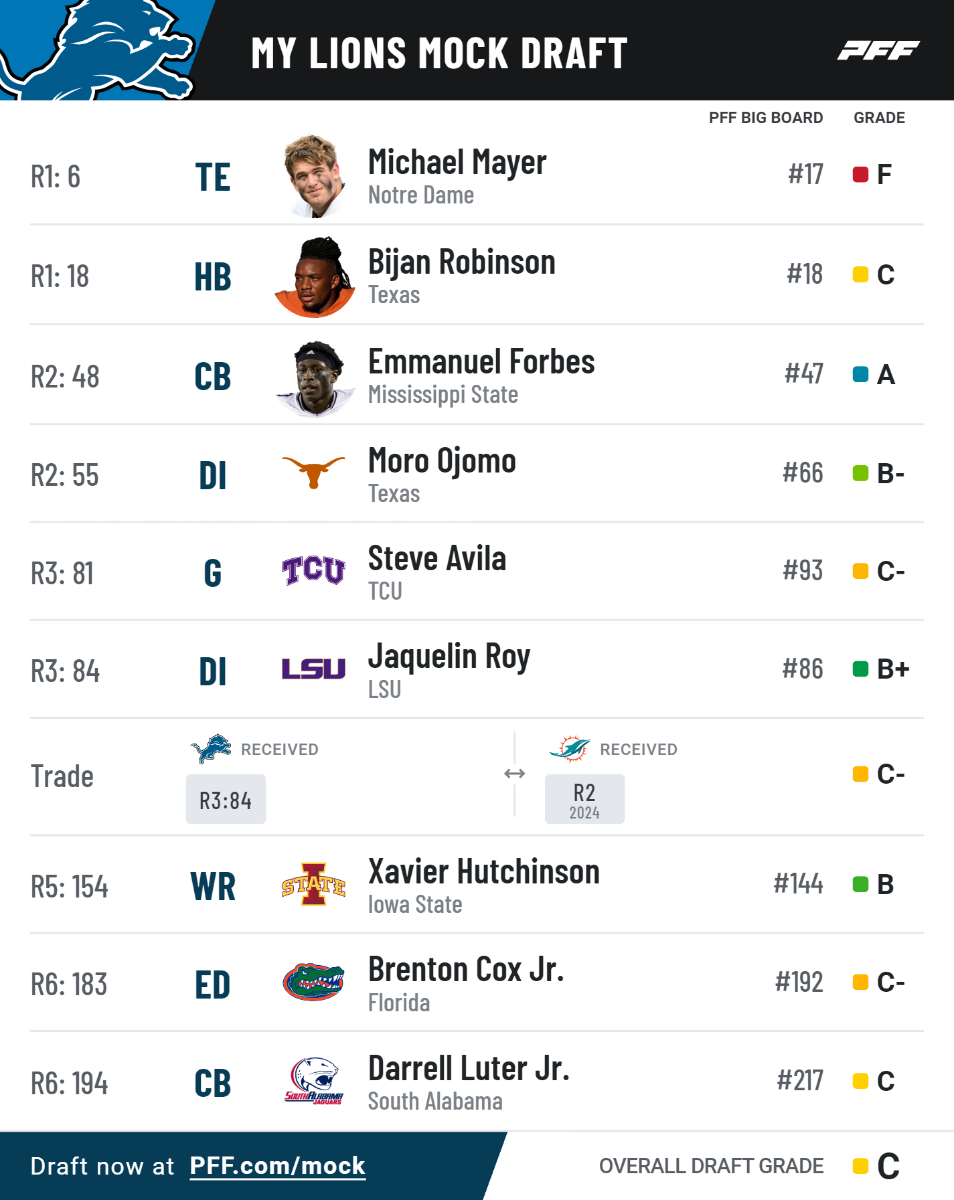Click the trade swap arrows icon
Screen dimensions: 954x1200
pos(514,774)
